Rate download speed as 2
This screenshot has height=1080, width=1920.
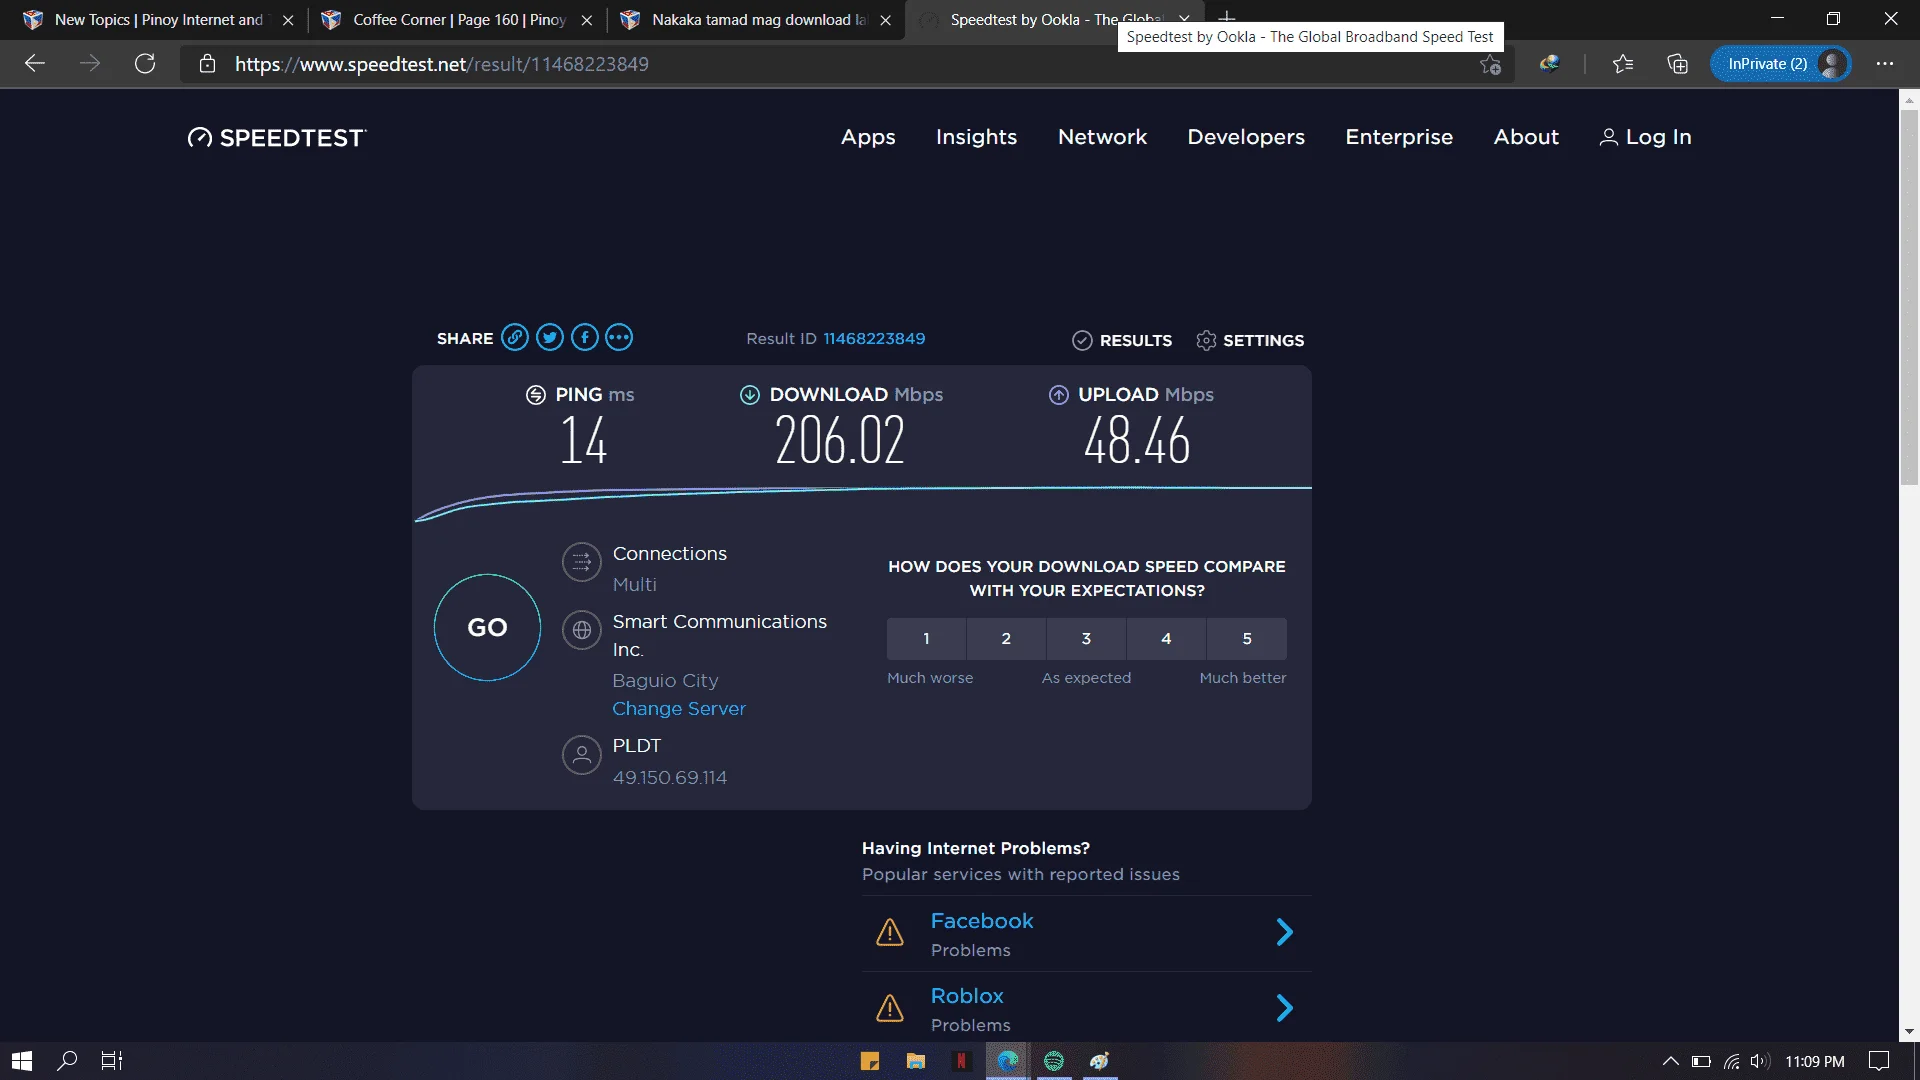coord(1006,639)
